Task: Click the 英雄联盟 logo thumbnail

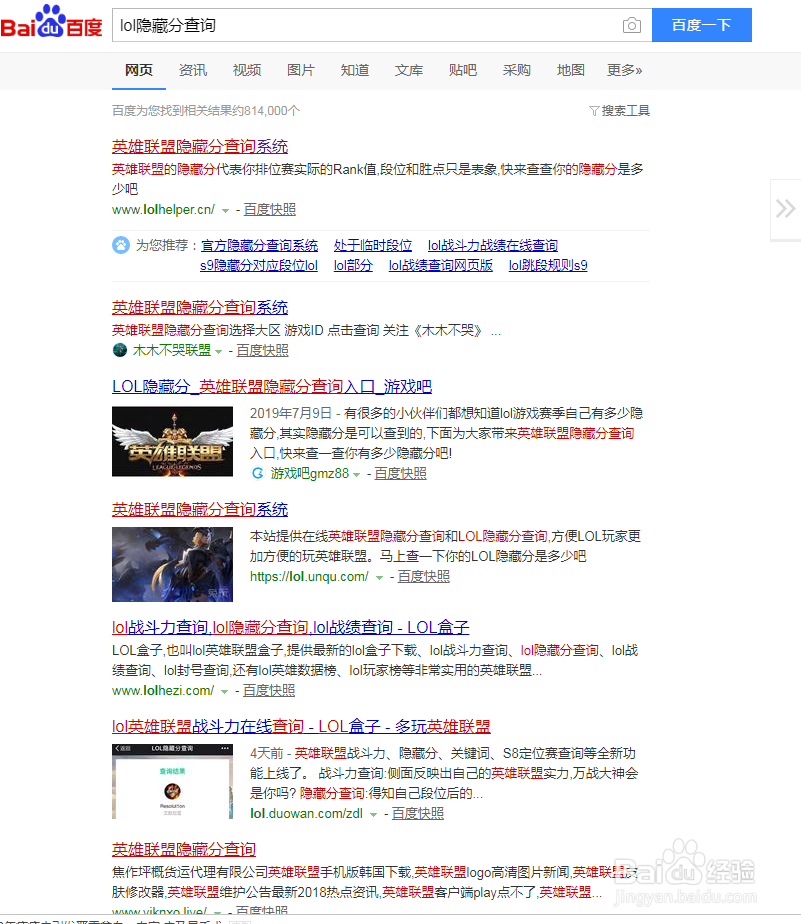Action: tap(172, 441)
